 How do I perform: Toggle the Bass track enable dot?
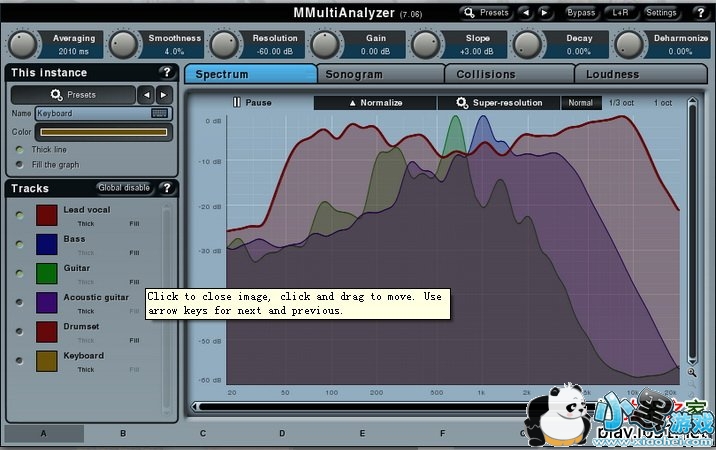(20, 244)
